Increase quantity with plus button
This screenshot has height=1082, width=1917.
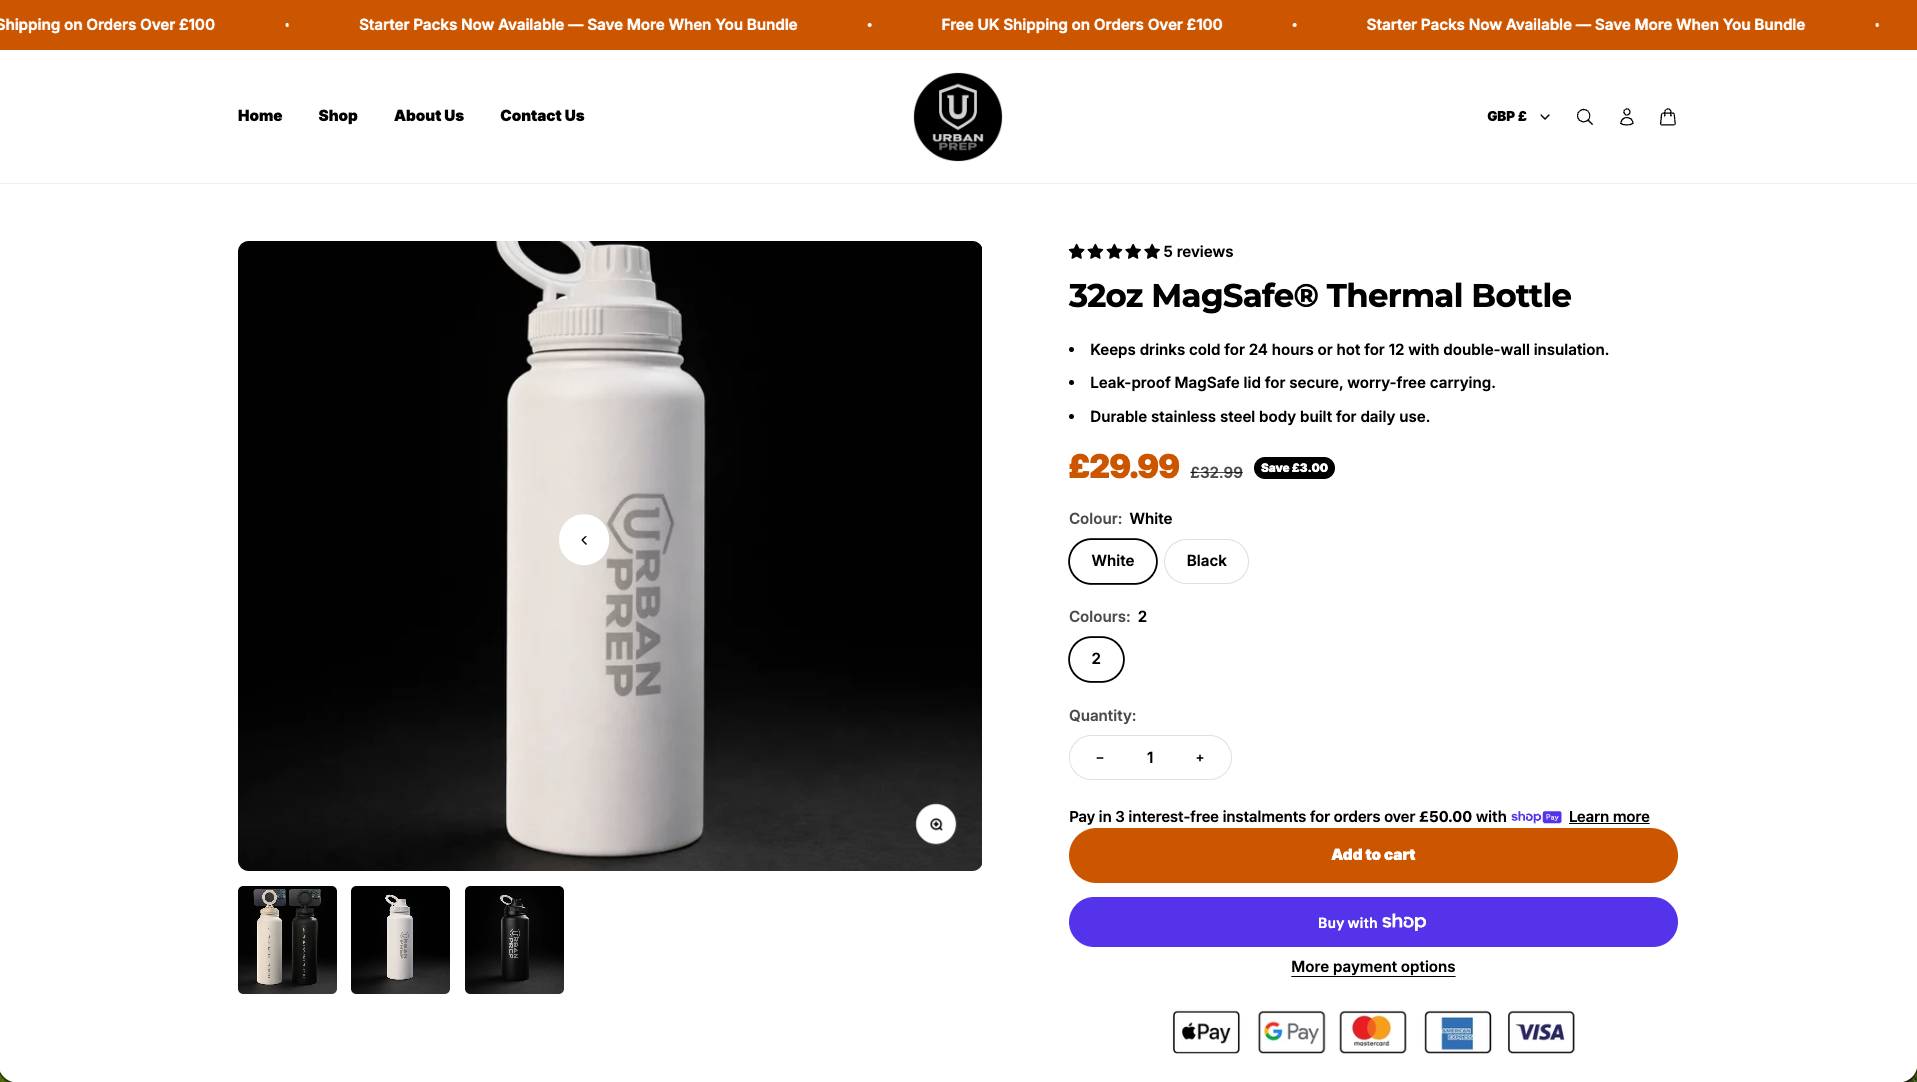pyautogui.click(x=1200, y=758)
